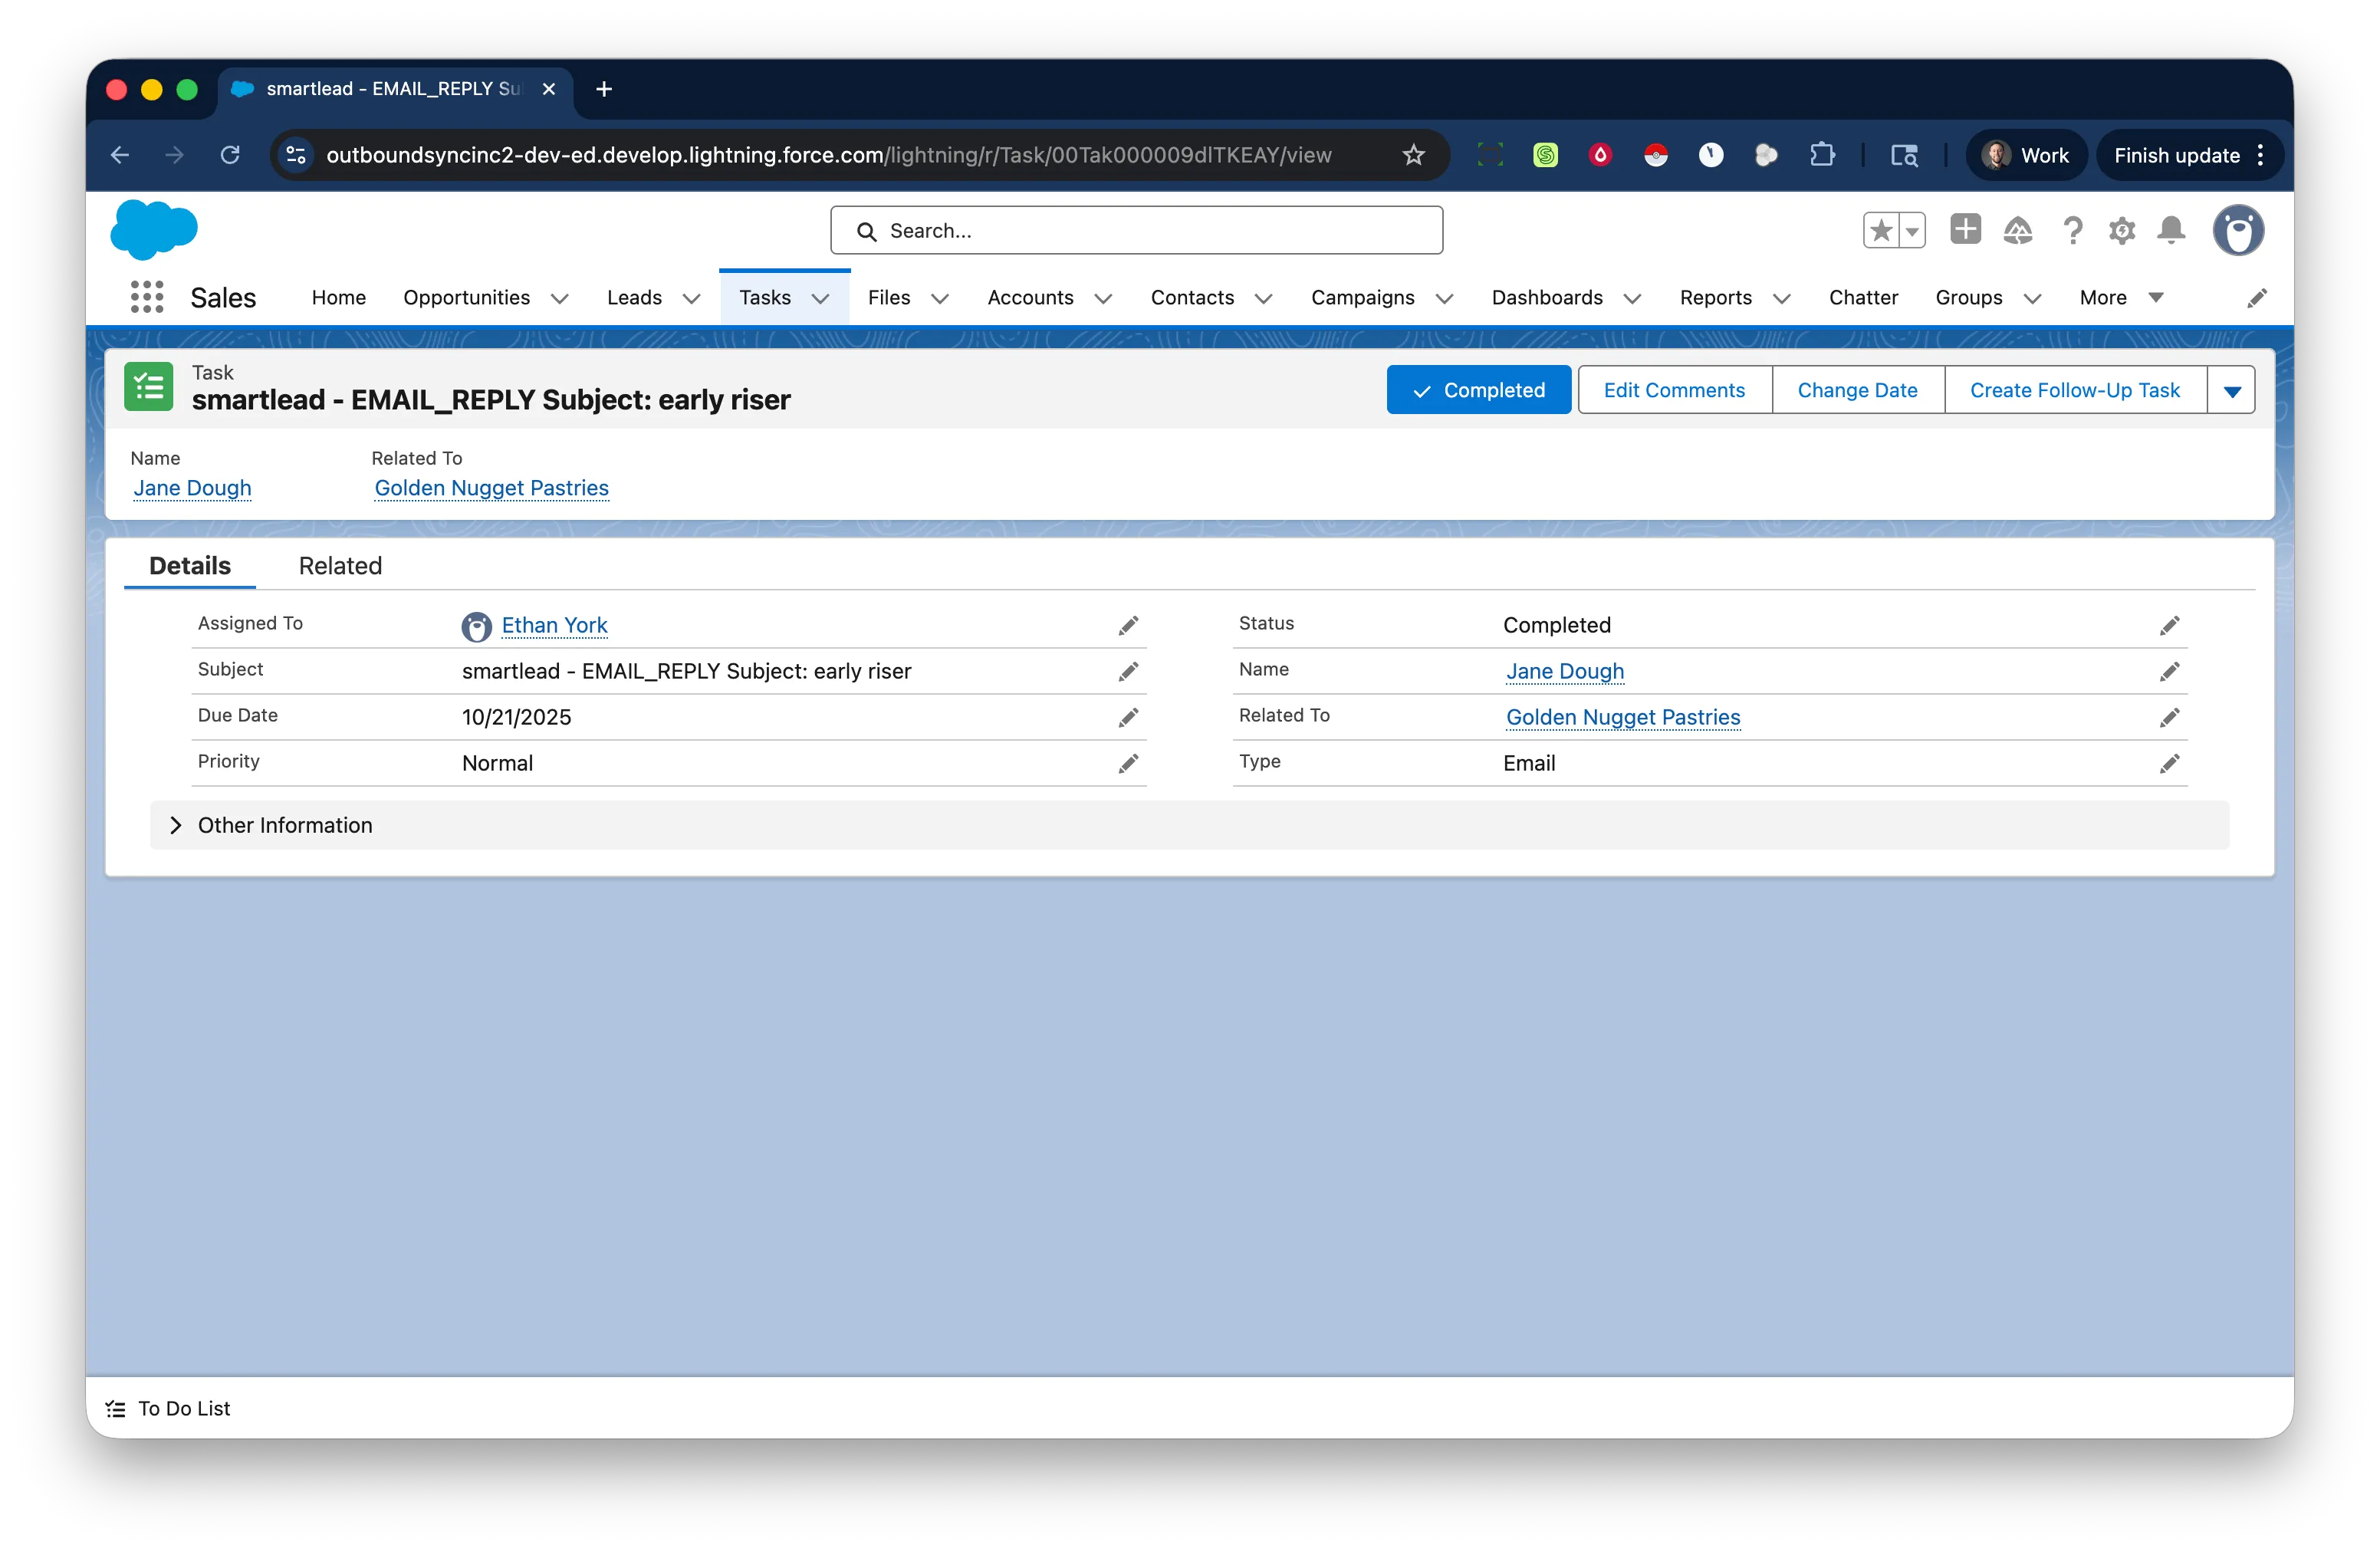Image resolution: width=2380 pixels, height=1552 pixels.
Task: Open the Salesforce Setup gear icon
Action: 2122,230
